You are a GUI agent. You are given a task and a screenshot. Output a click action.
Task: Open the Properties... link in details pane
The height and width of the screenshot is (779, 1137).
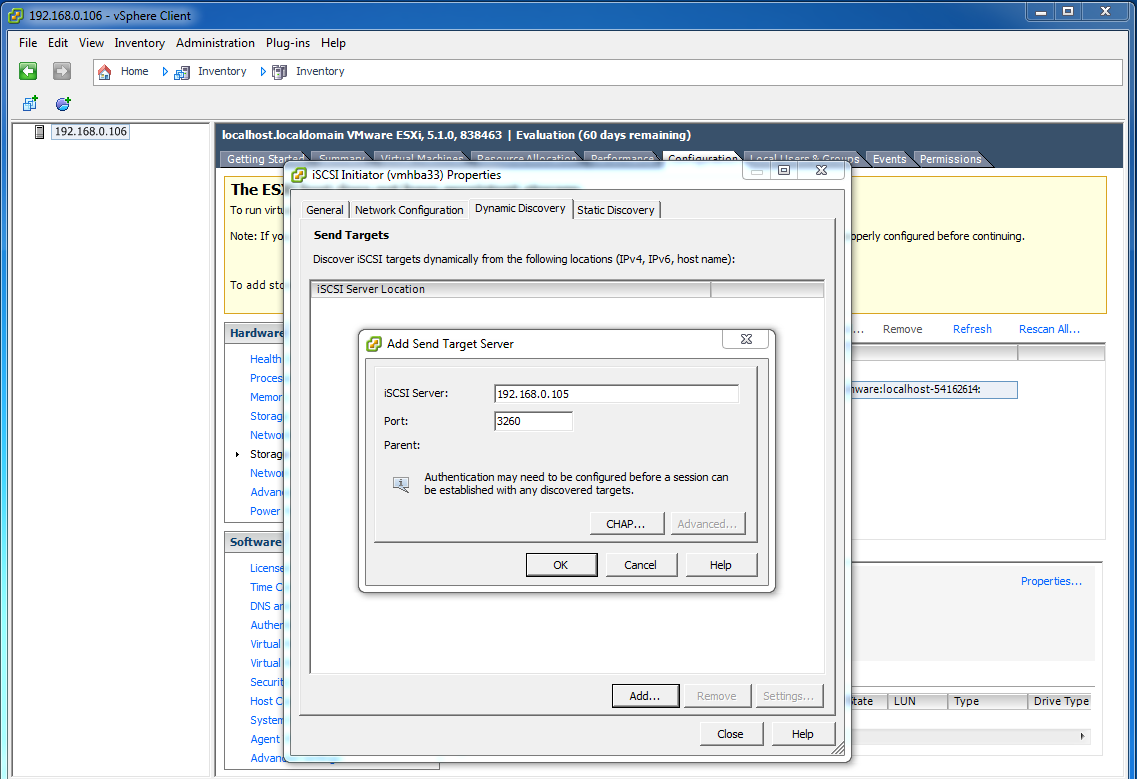tap(1051, 581)
